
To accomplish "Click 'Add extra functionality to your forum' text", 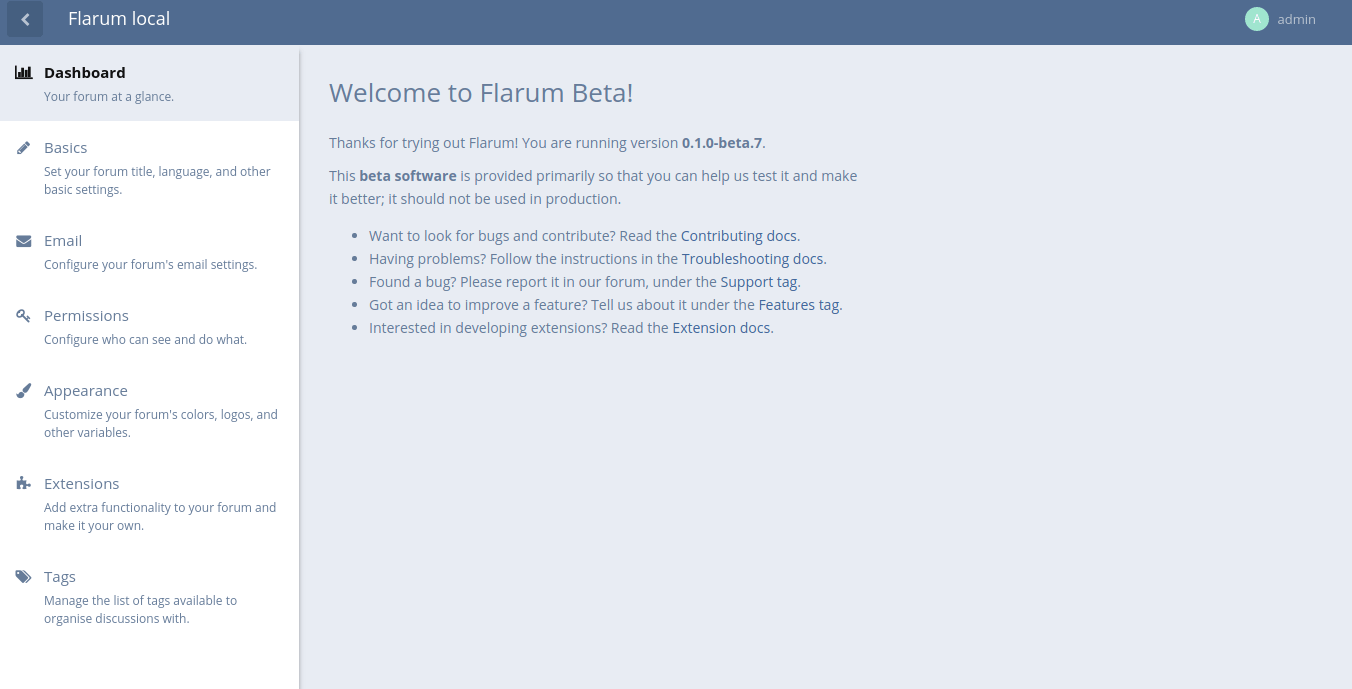I will (x=160, y=517).
